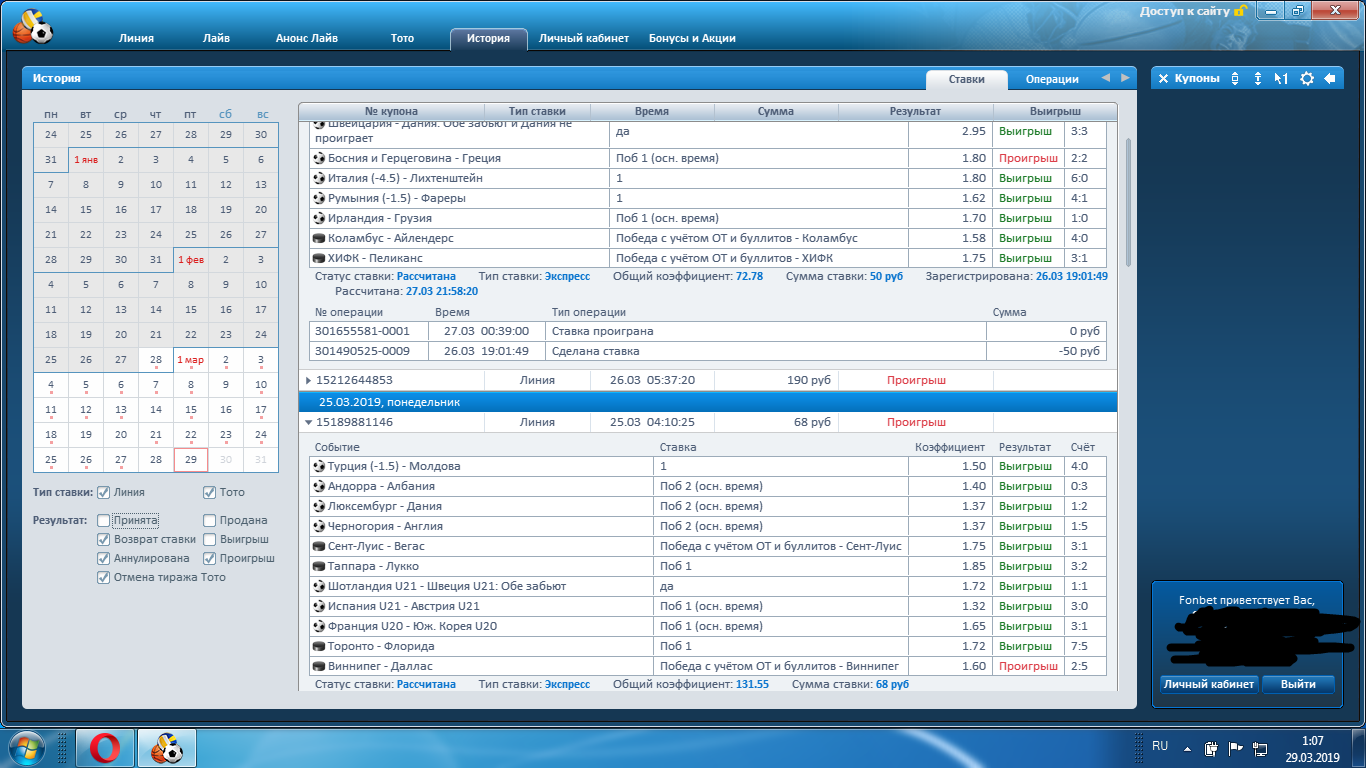Click the bet history vertical scrollbar

[x=1130, y=200]
